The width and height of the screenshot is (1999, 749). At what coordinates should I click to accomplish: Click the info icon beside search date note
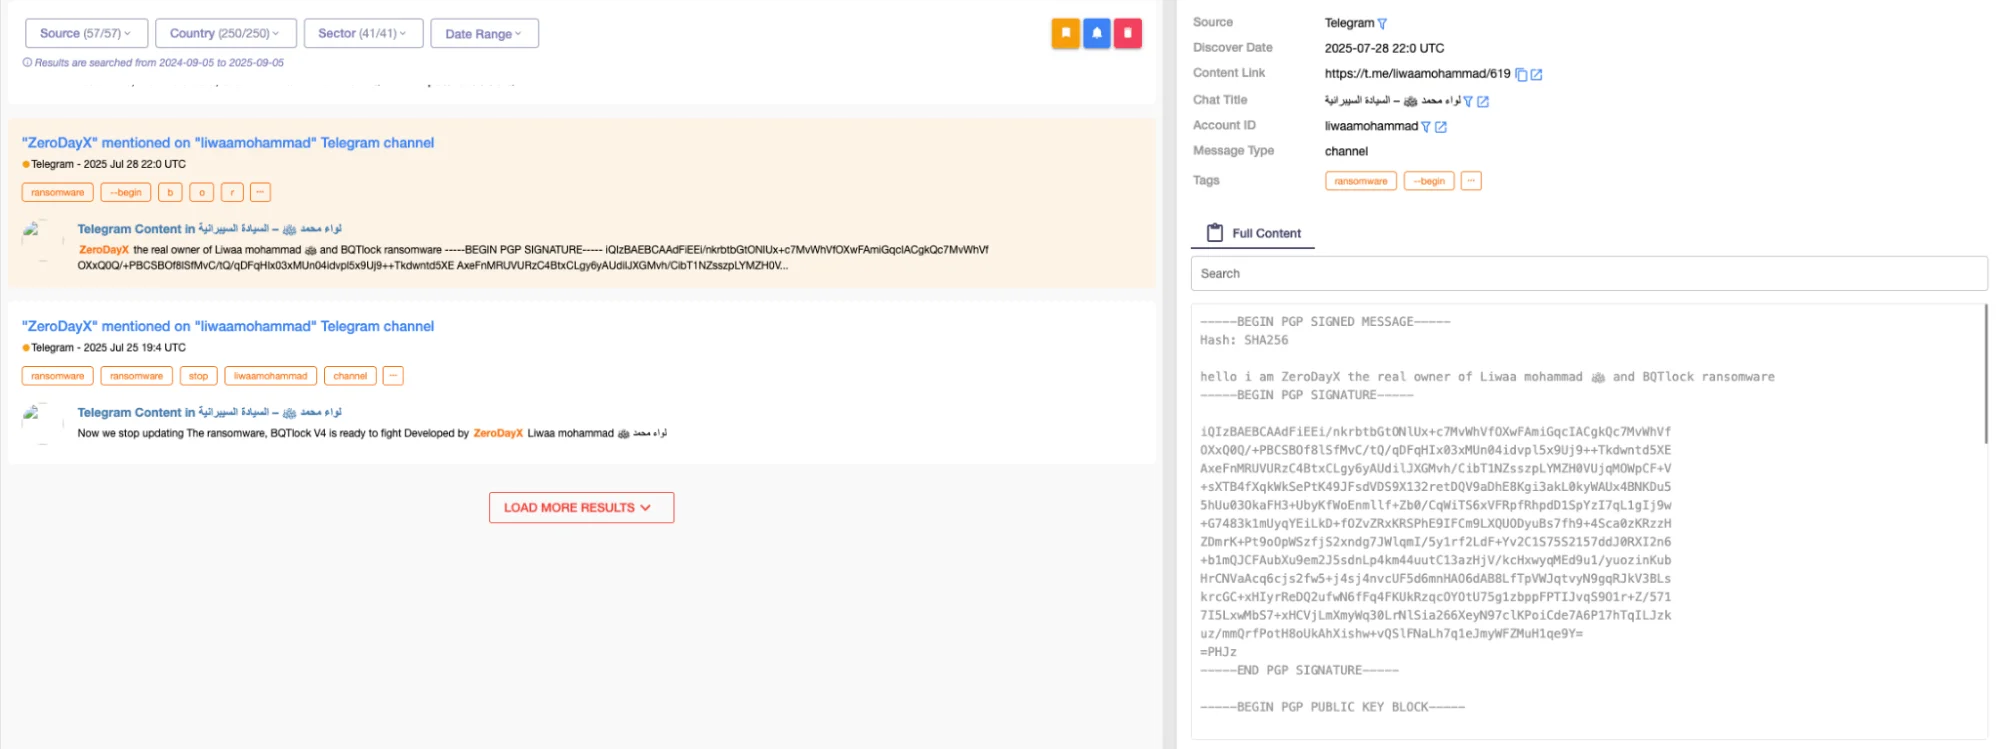click(x=27, y=62)
